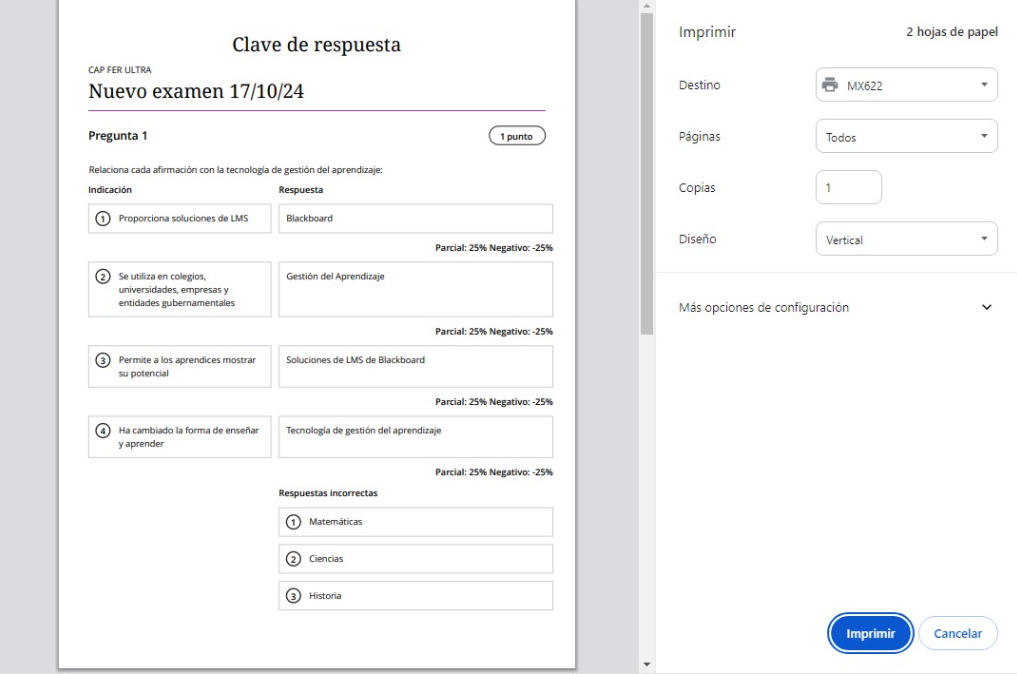
Task: Click the preview scrollbar up arrow
Action: (646, 6)
